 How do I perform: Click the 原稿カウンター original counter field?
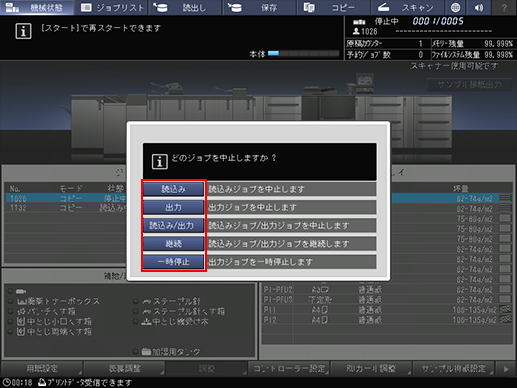(388, 44)
